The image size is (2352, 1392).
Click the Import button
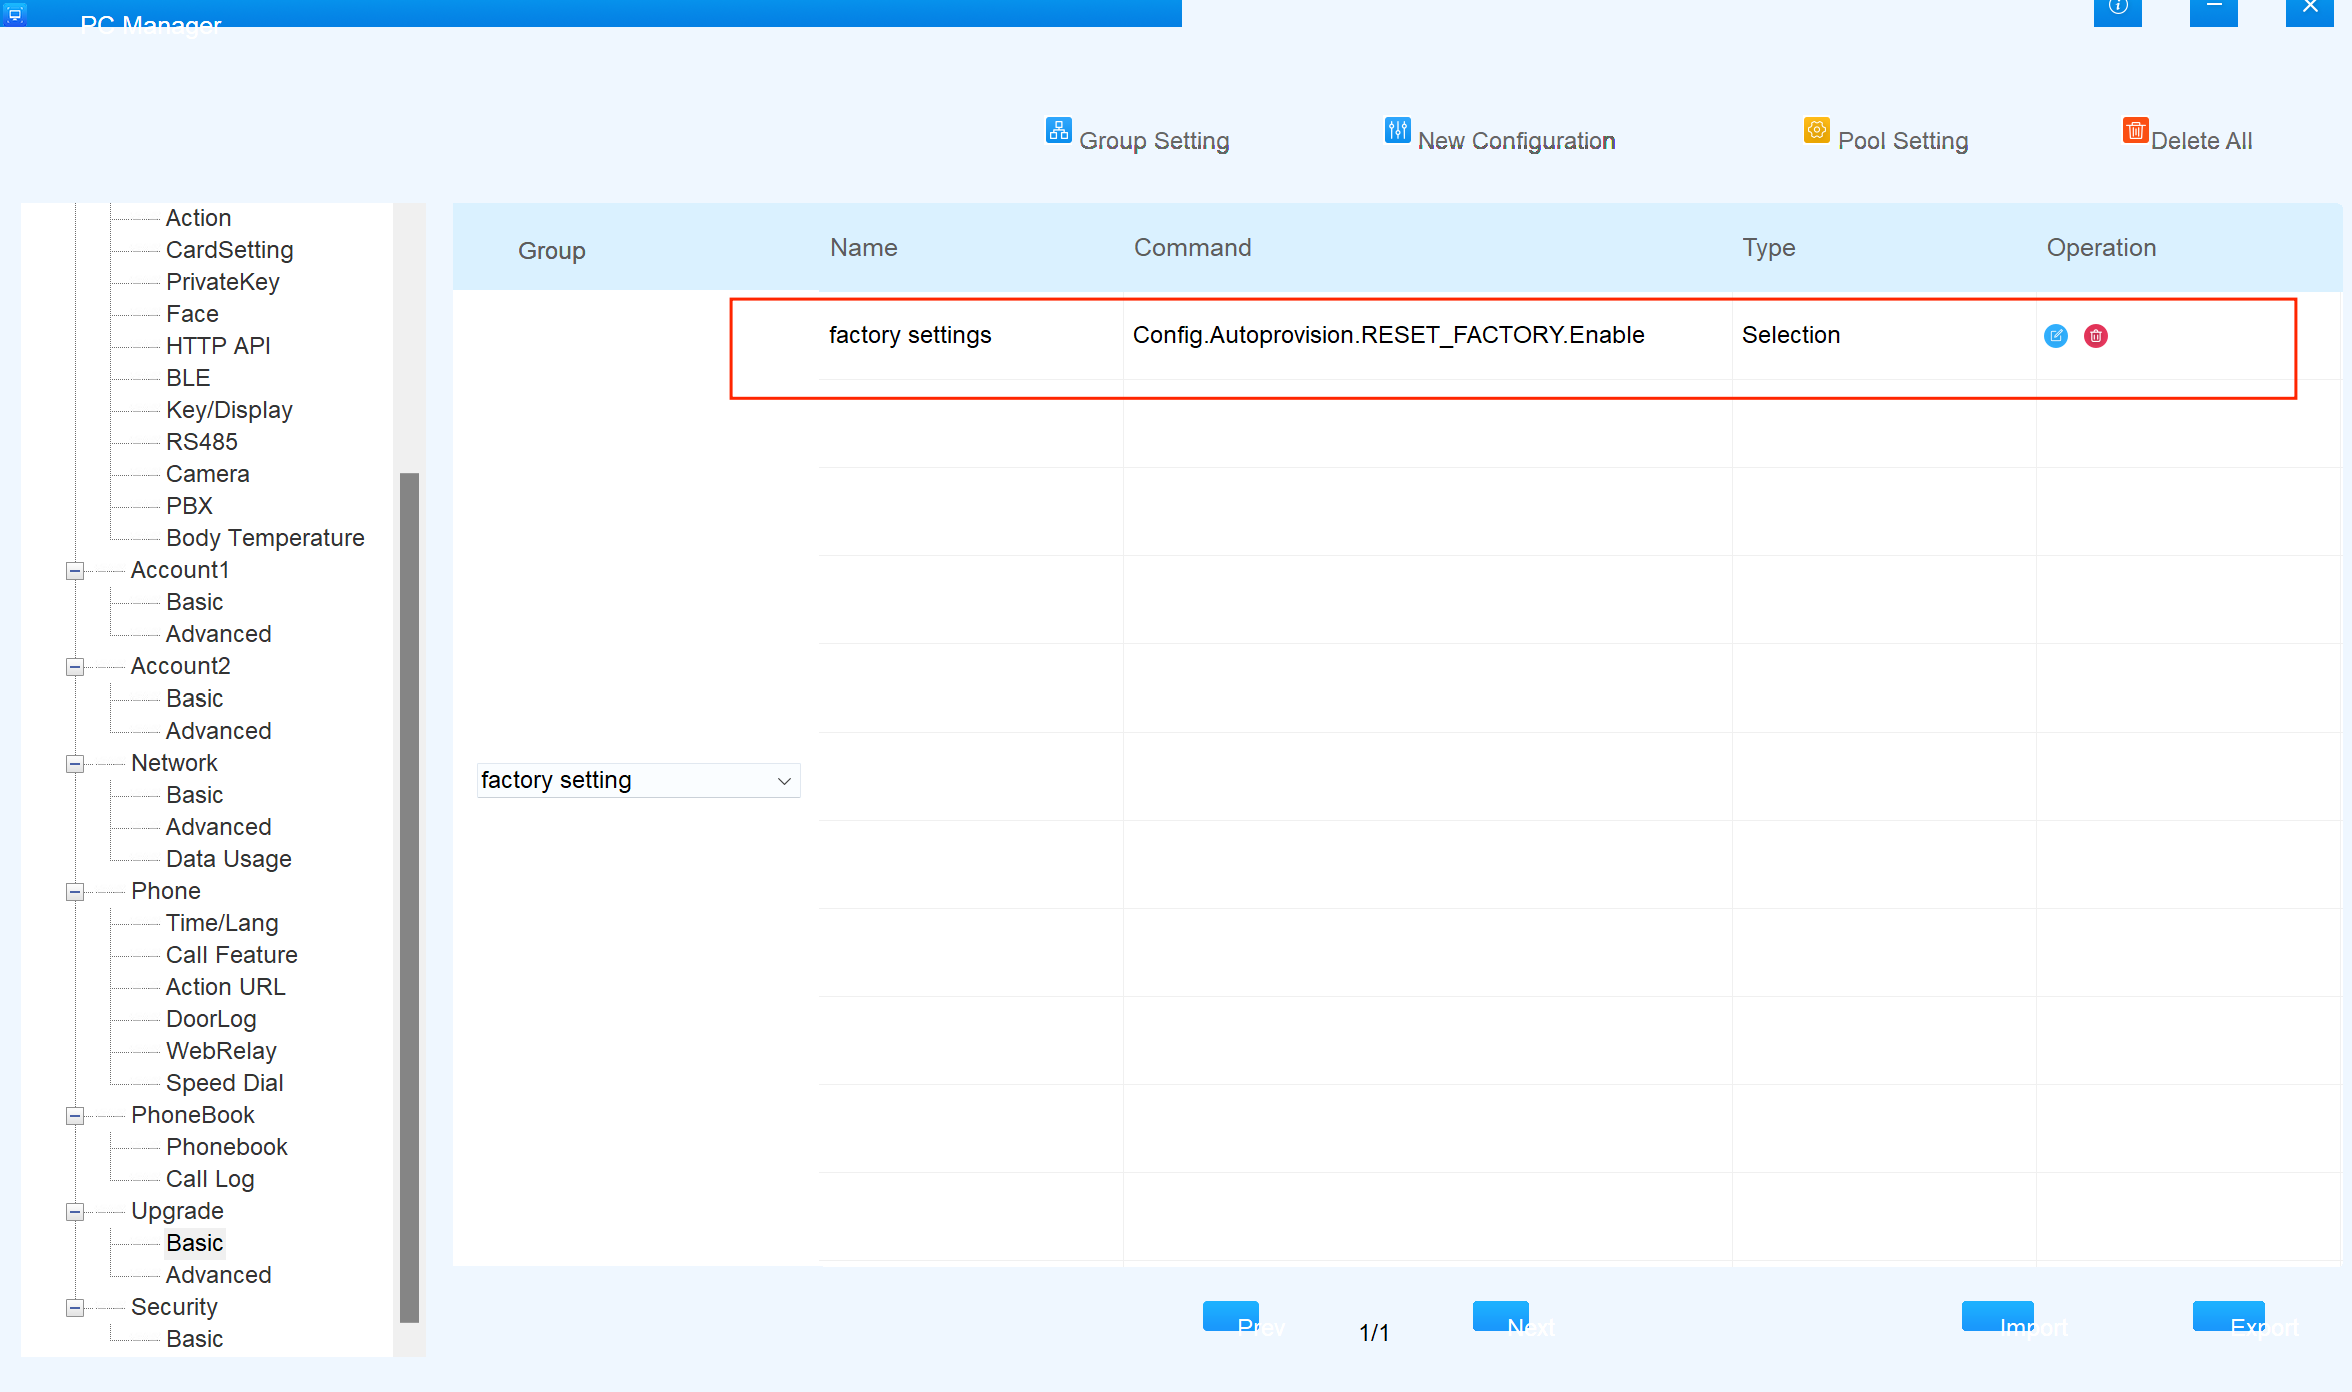1998,1317
